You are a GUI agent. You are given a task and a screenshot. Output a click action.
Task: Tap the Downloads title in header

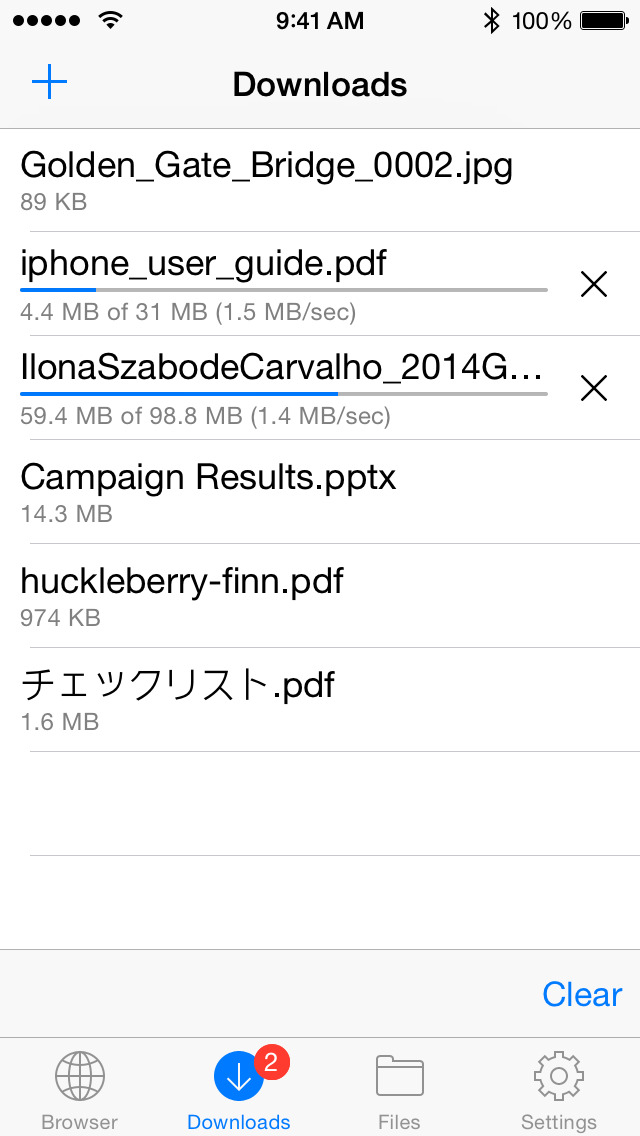[x=320, y=85]
